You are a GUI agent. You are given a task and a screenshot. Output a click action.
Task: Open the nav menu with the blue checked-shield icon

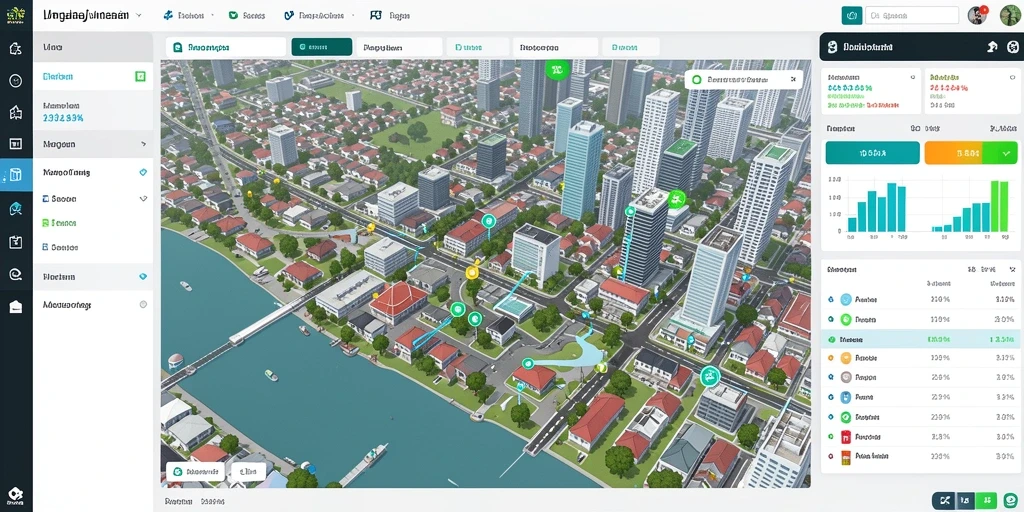[x=319, y=15]
